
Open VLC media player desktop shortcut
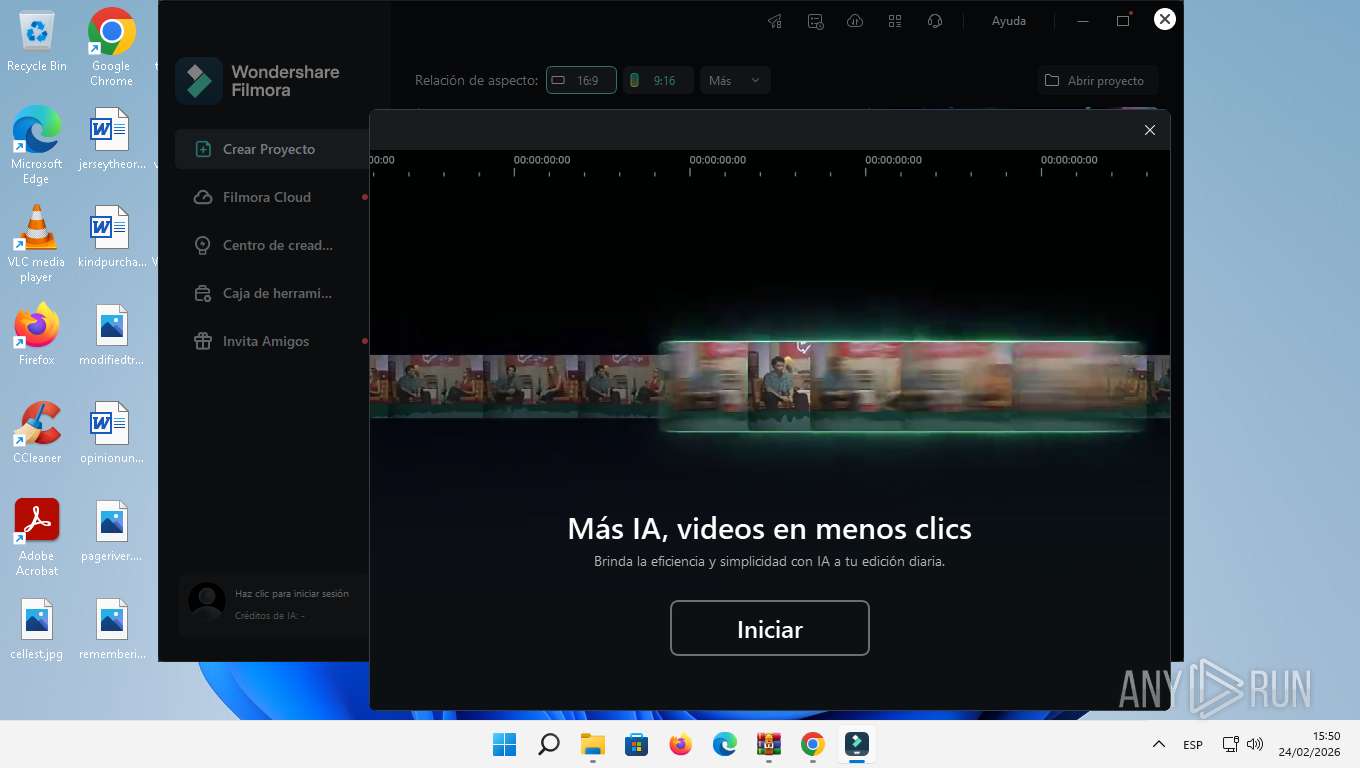click(x=37, y=243)
